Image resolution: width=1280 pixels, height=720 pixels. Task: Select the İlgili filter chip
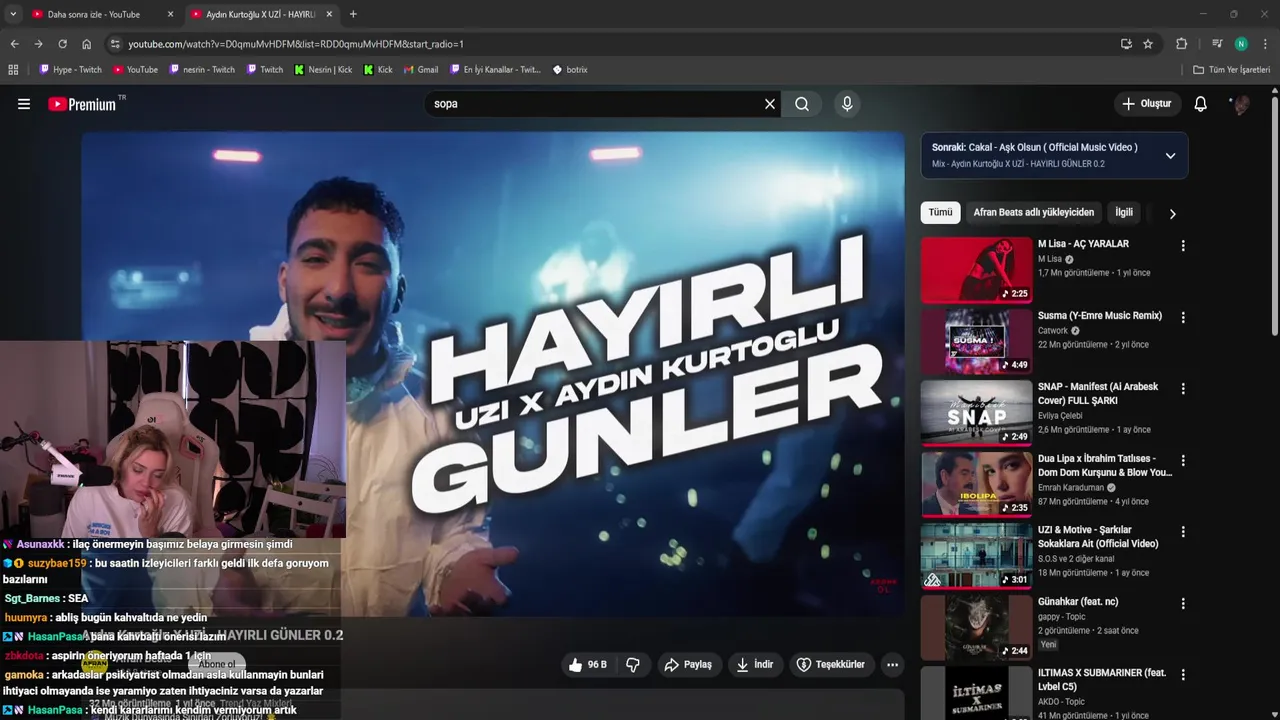point(1124,213)
